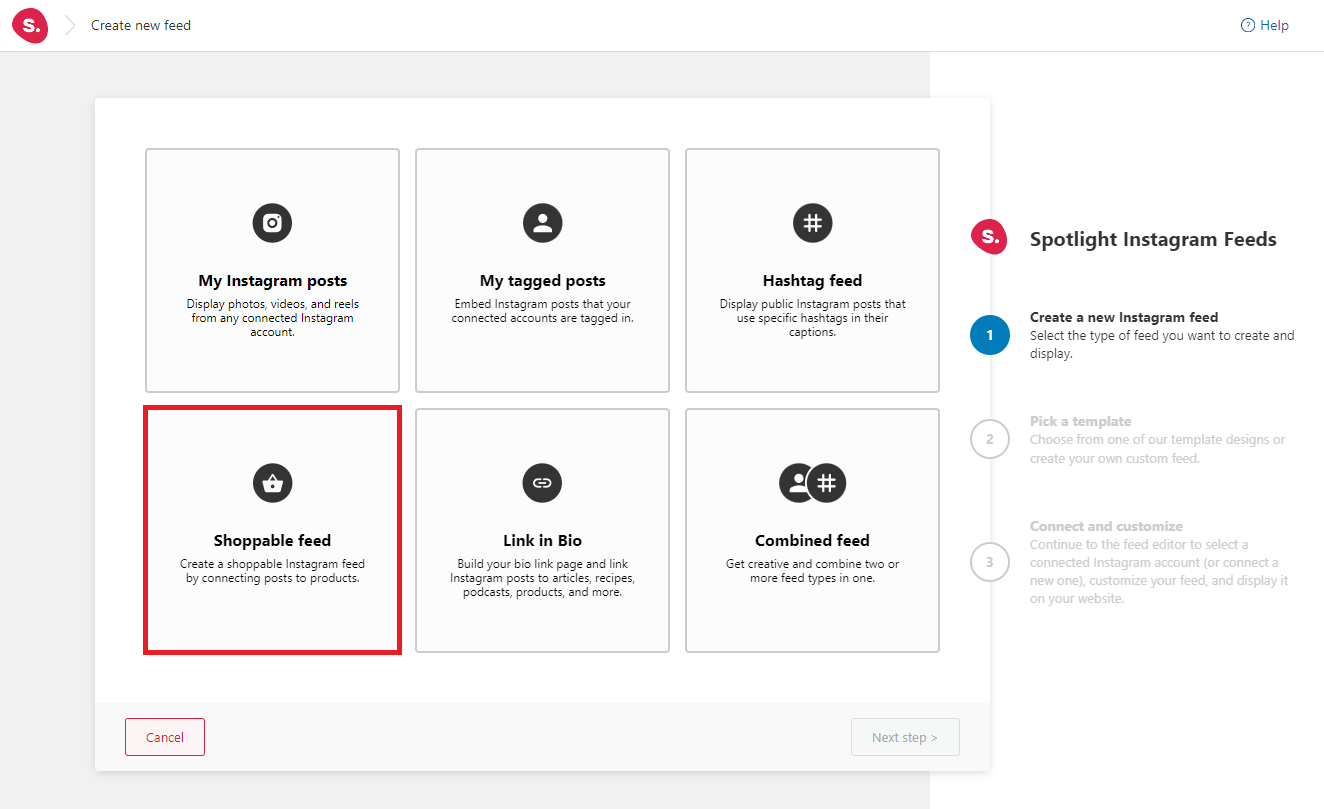Screen dimensions: 1324x809
Task: Click the shopping basket icon
Action: point(272,483)
